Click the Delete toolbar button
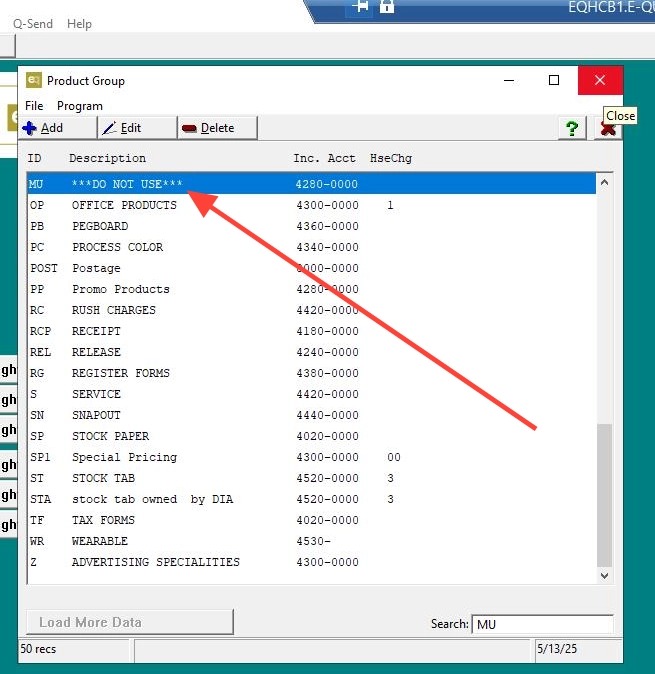The width and height of the screenshot is (655, 674). point(217,128)
